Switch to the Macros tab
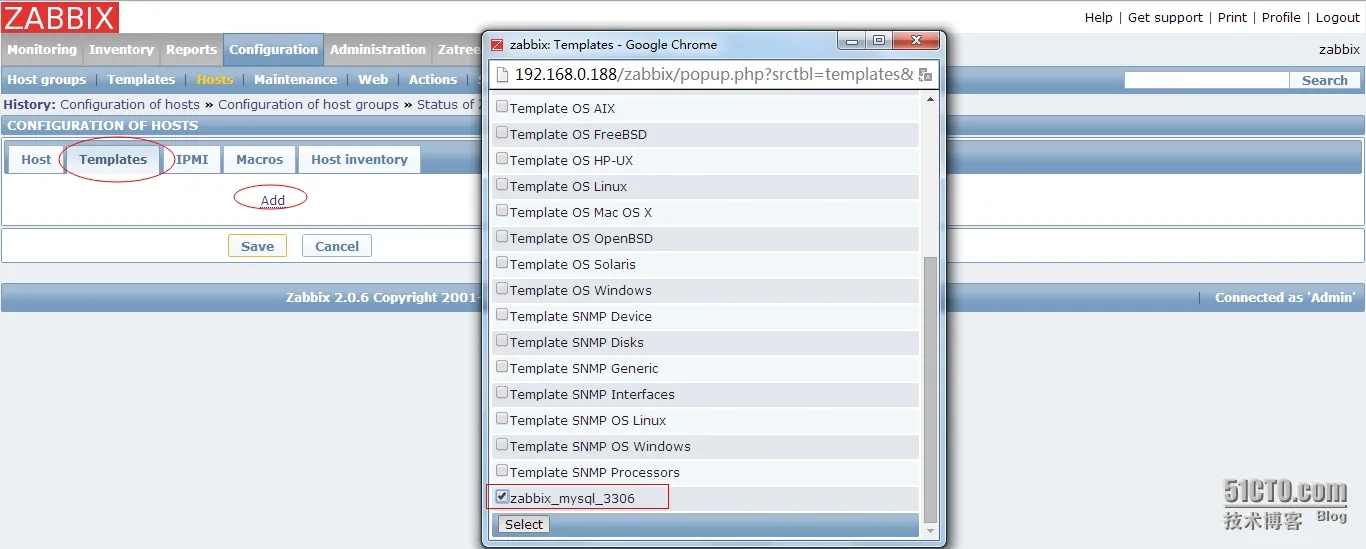This screenshot has height=549, width=1366. [260, 159]
